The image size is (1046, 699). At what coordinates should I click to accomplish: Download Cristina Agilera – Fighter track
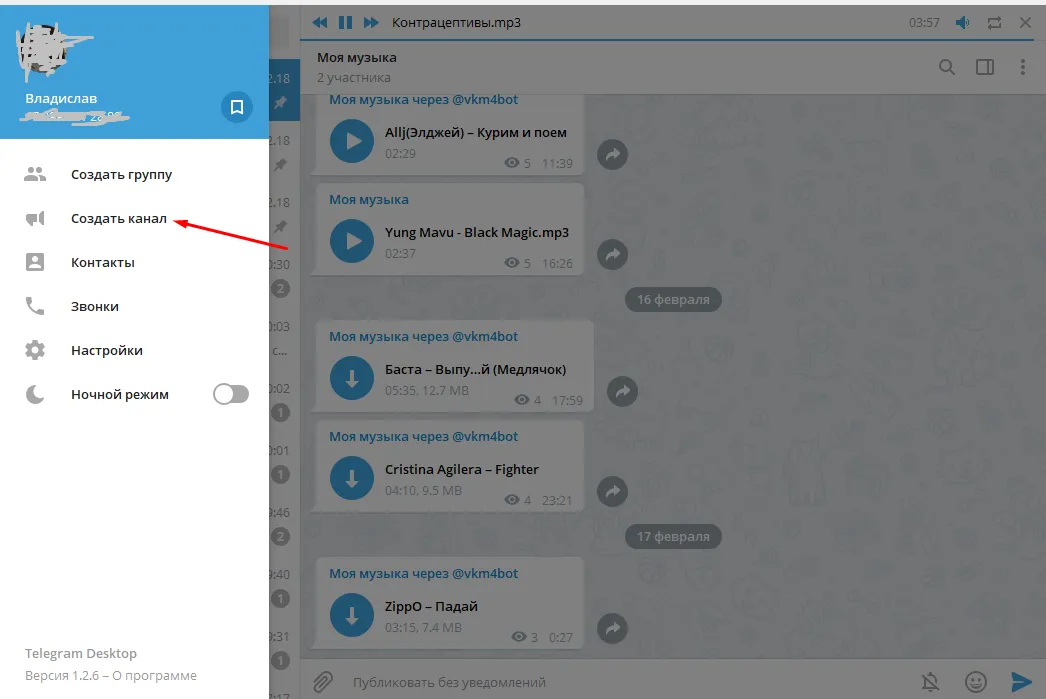(x=352, y=478)
